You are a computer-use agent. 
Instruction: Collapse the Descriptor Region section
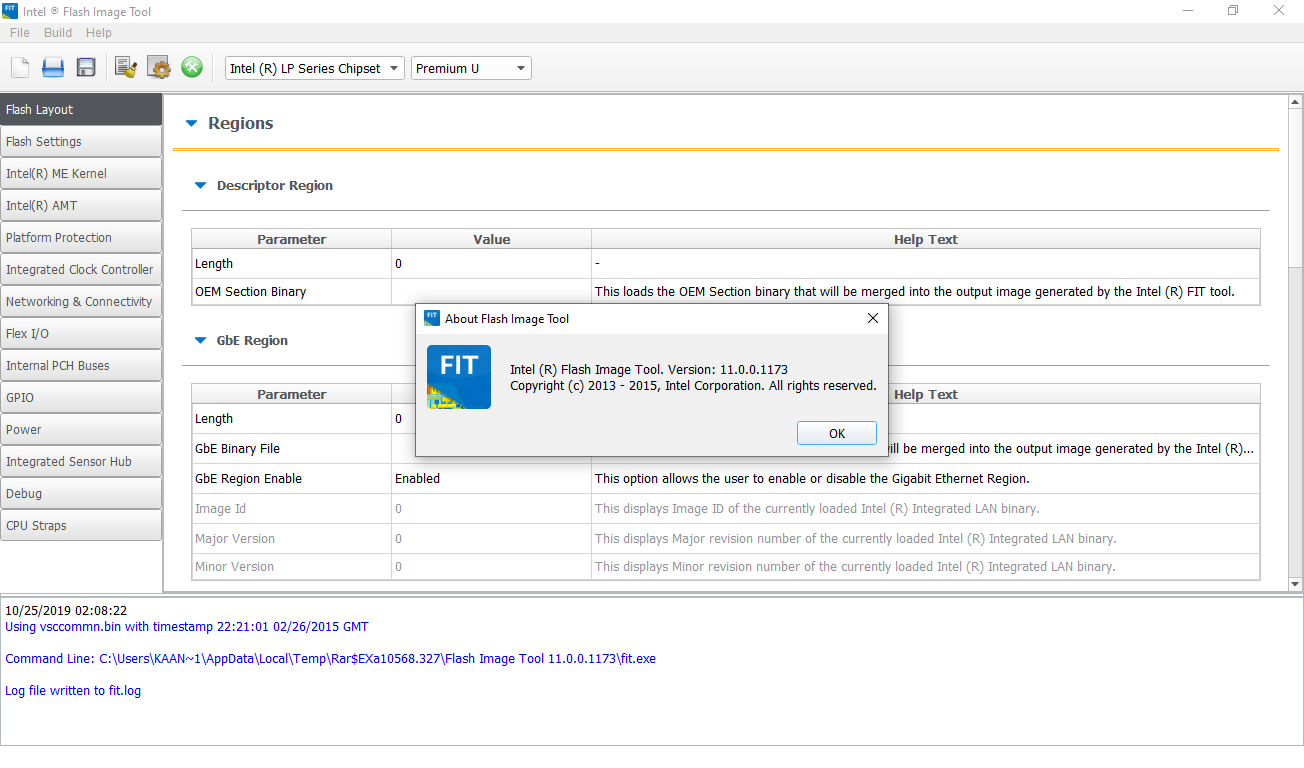[200, 186]
